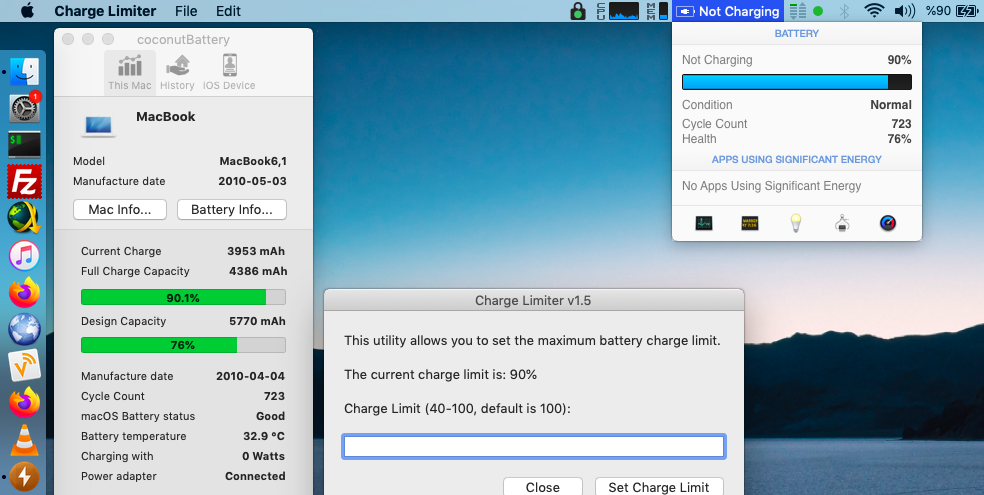Click the green padlock menu bar icon
The image size is (984, 495).
(577, 11)
